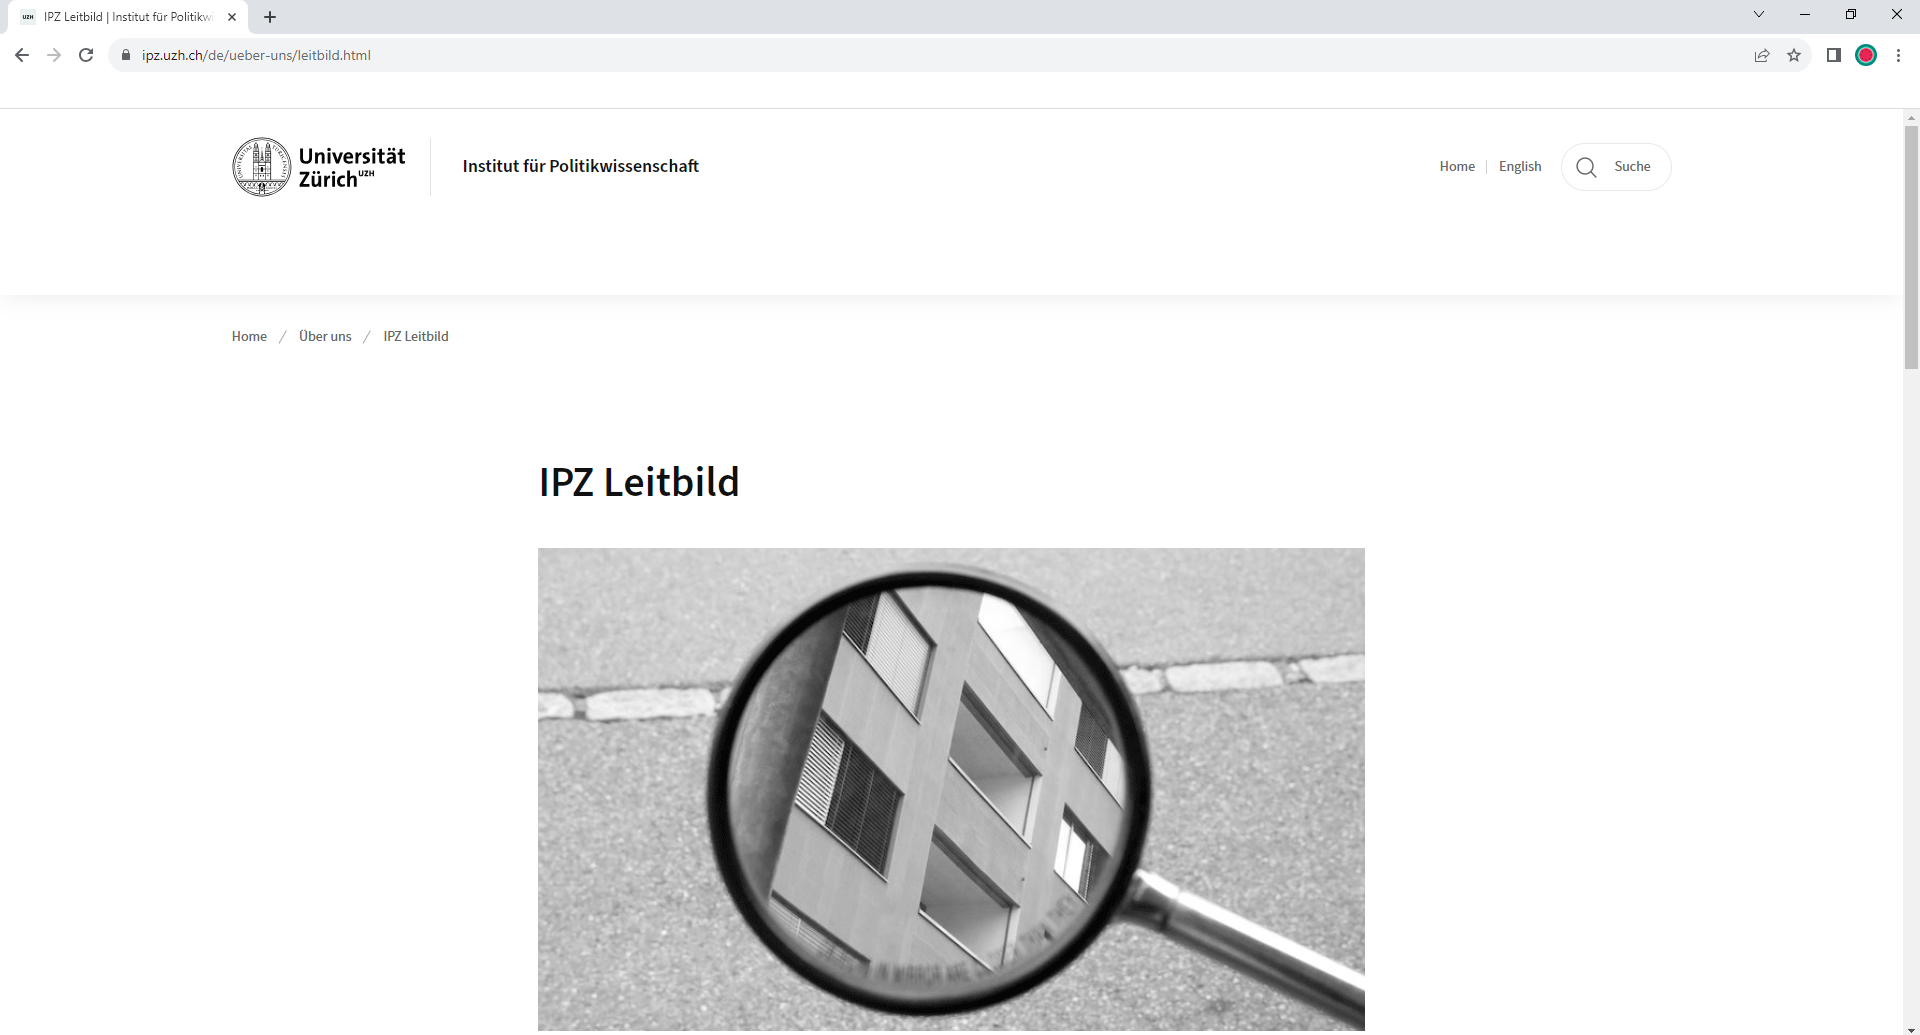
Task: Go to Home in breadcrumb
Action: point(249,336)
